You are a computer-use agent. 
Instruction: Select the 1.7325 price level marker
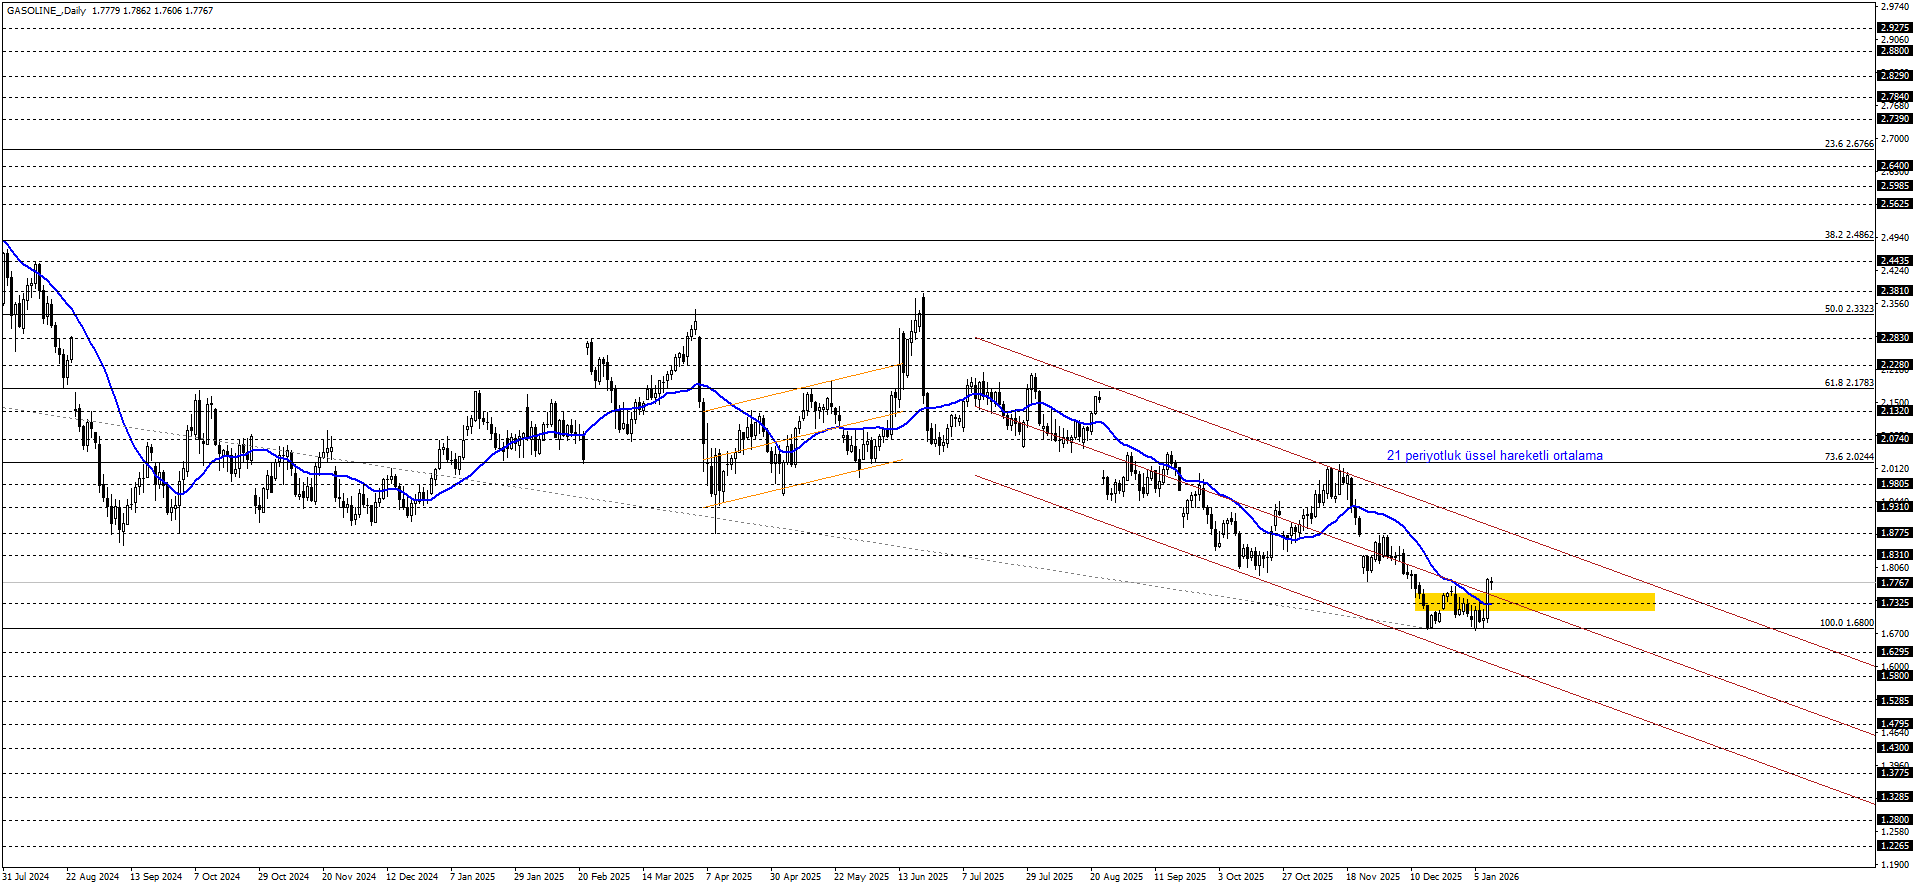pos(1894,603)
